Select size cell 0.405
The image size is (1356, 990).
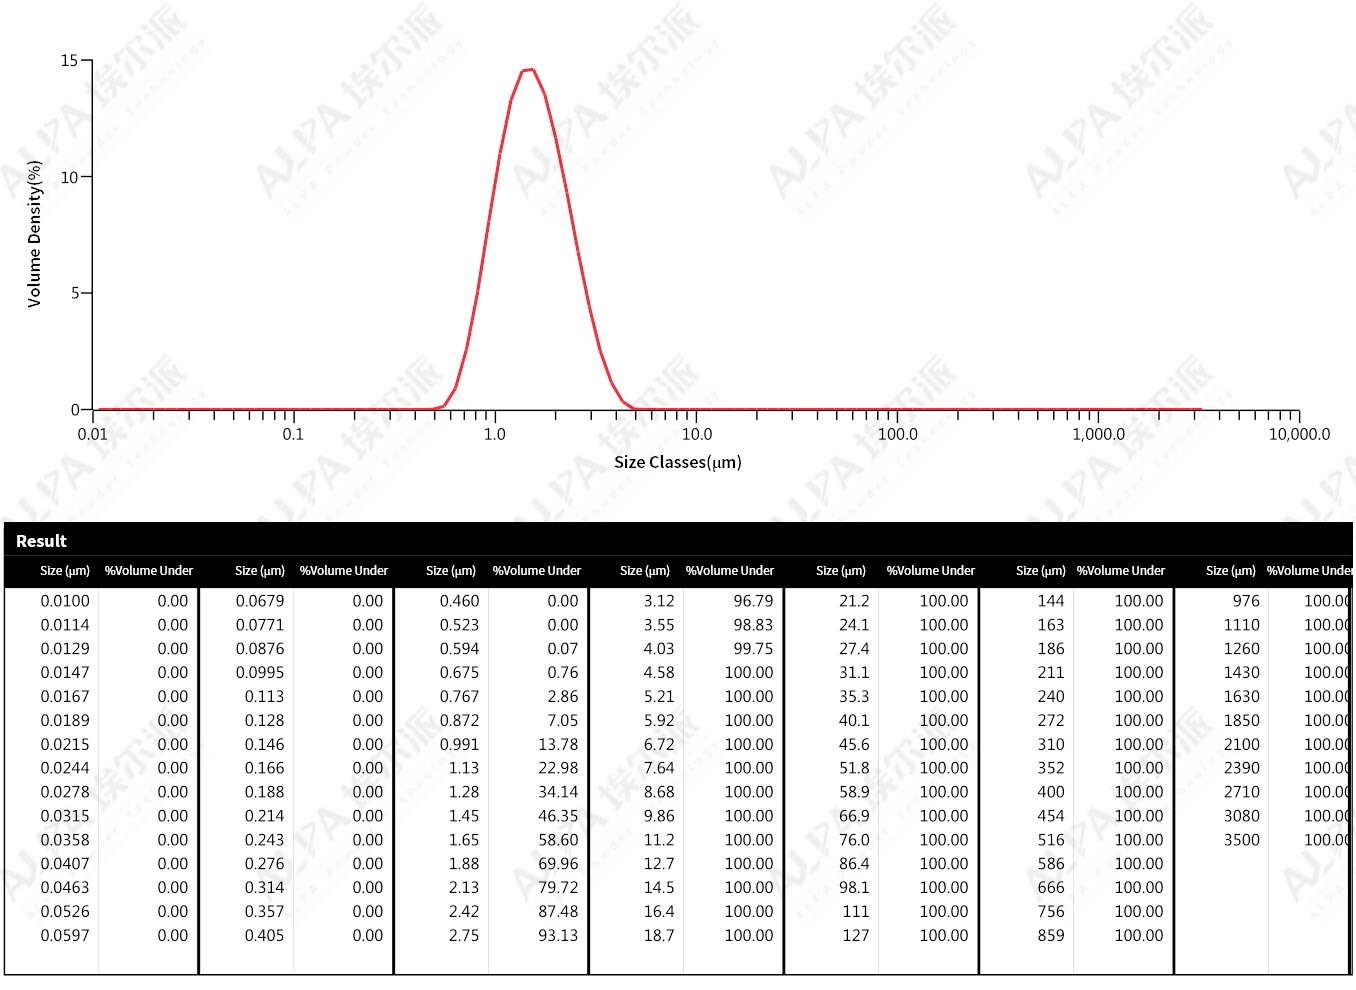265,936
